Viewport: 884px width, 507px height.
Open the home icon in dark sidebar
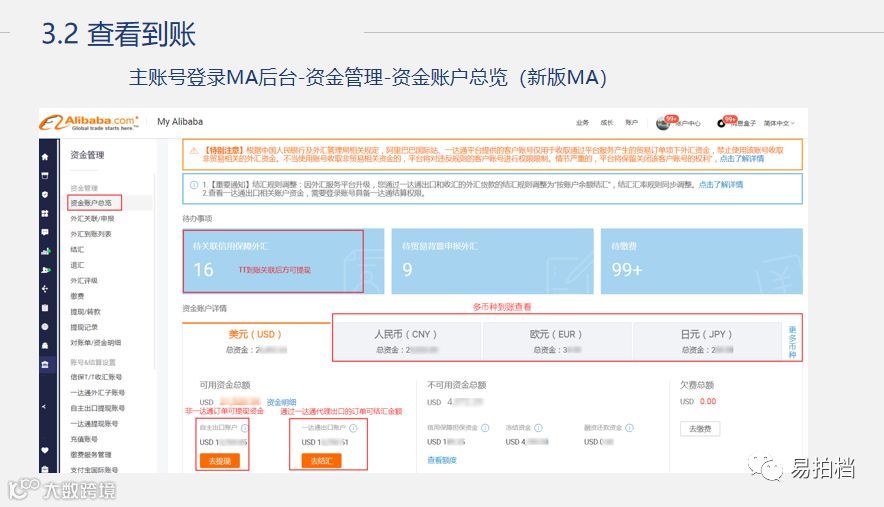pos(45,157)
